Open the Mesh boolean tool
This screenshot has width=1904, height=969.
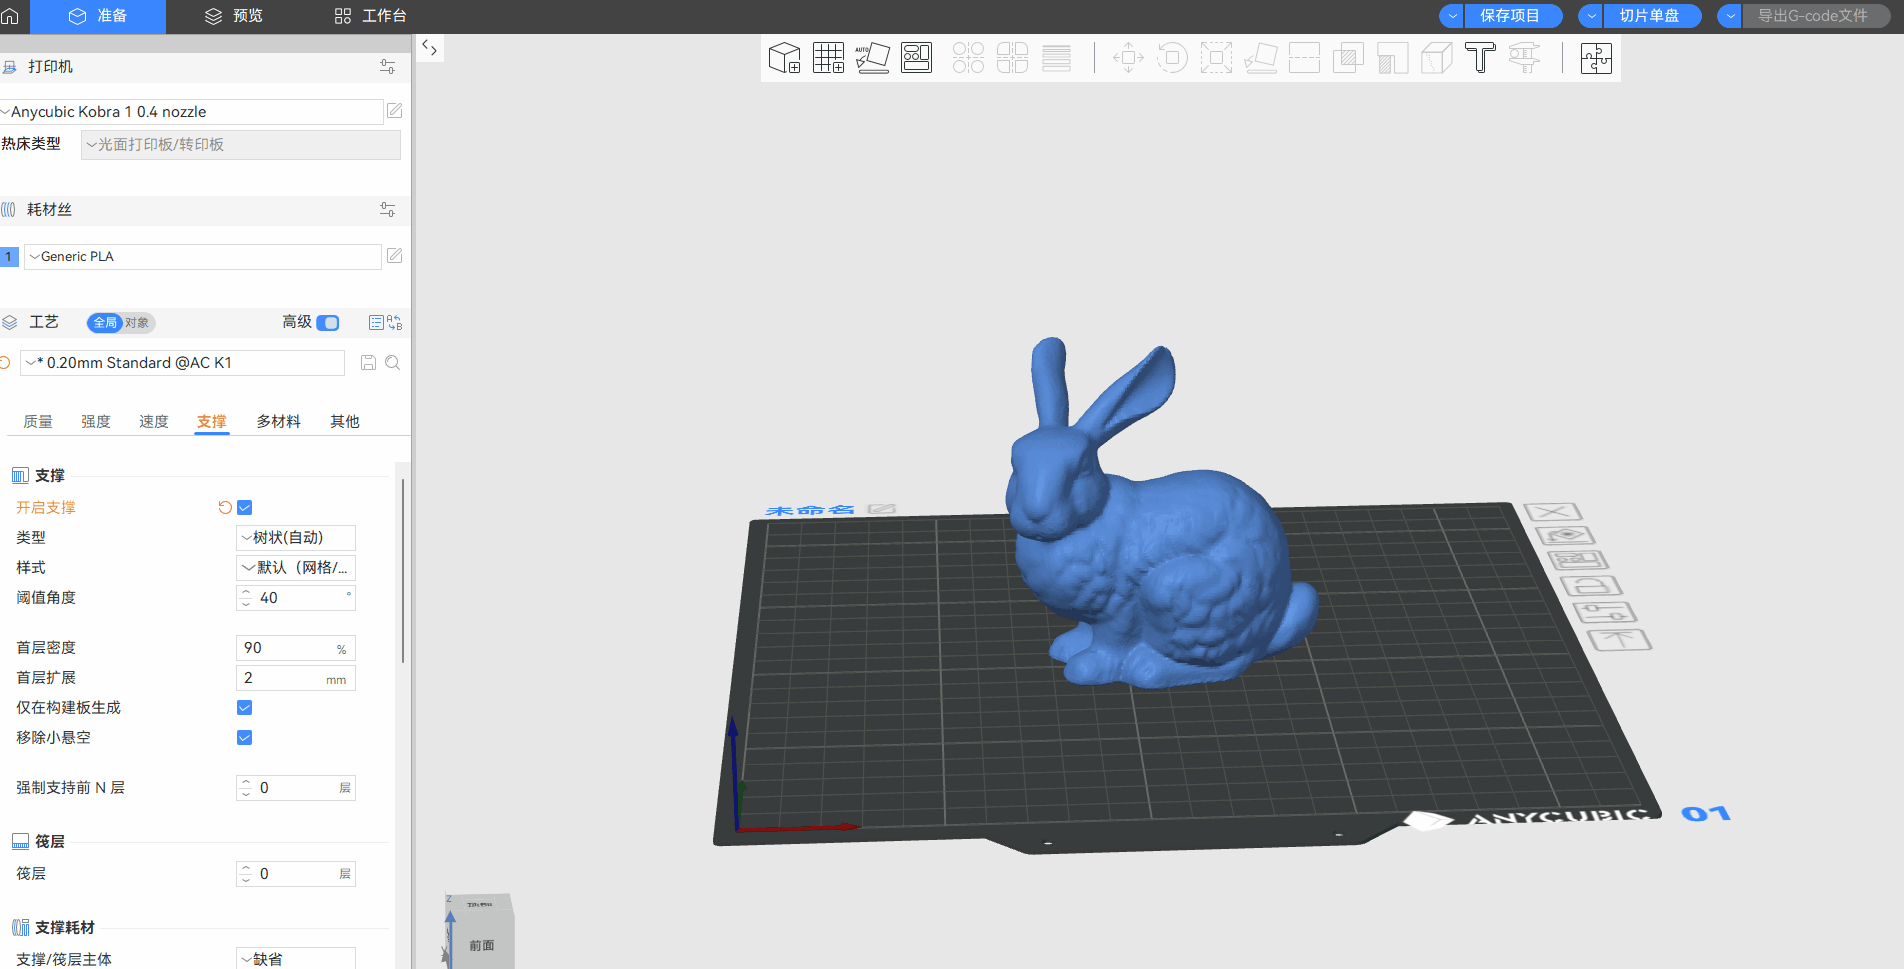coord(1348,58)
